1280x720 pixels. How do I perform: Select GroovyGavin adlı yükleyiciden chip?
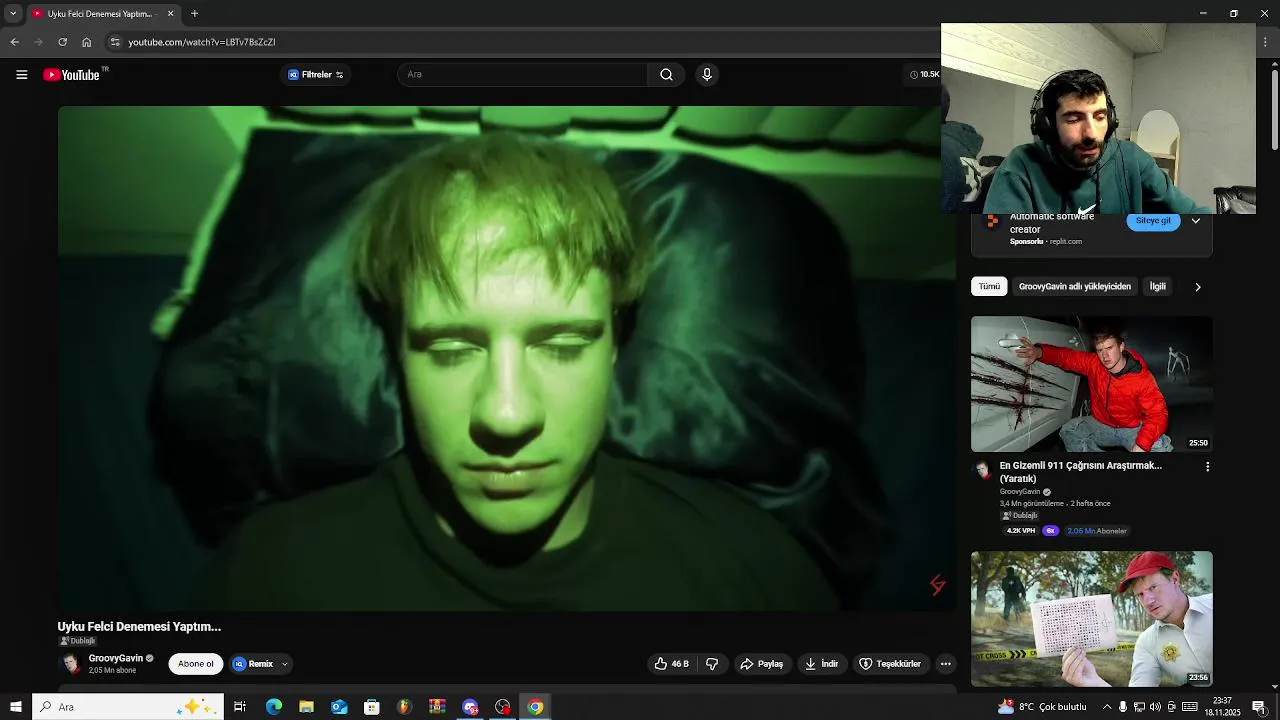(1074, 287)
